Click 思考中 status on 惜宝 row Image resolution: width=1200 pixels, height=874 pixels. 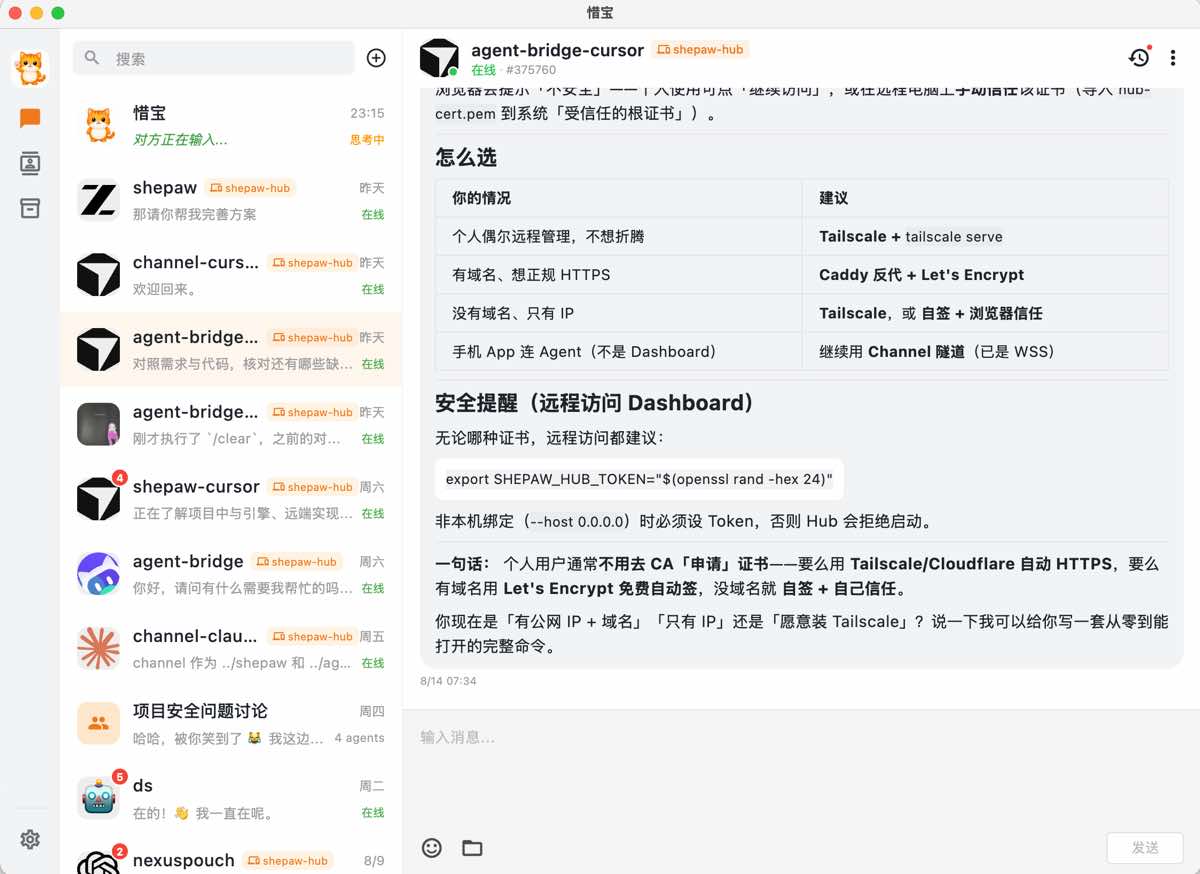(367, 140)
